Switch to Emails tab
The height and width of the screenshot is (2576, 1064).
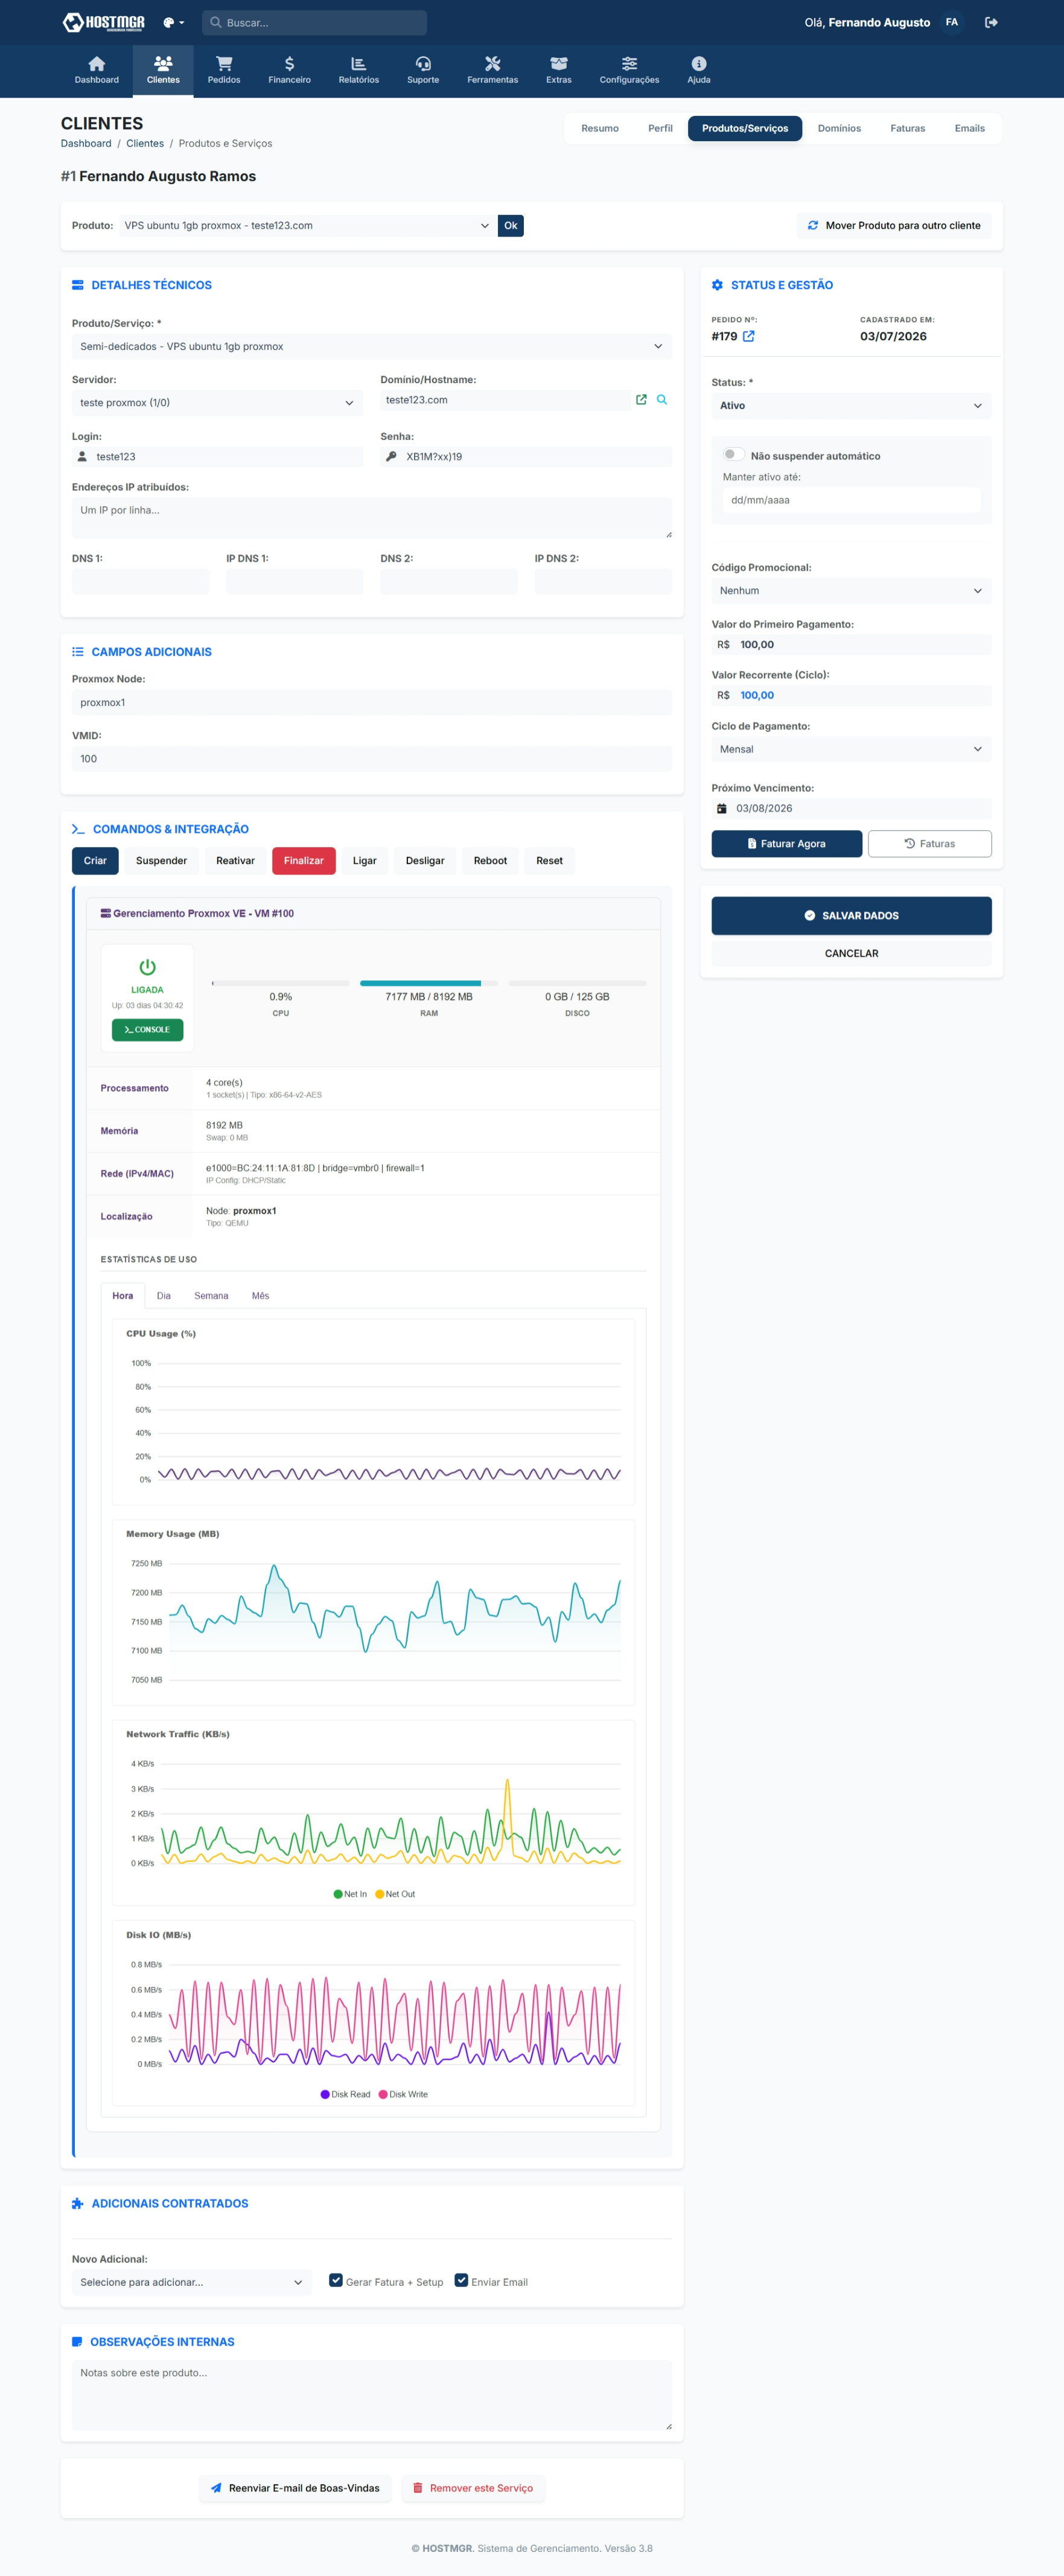click(970, 128)
